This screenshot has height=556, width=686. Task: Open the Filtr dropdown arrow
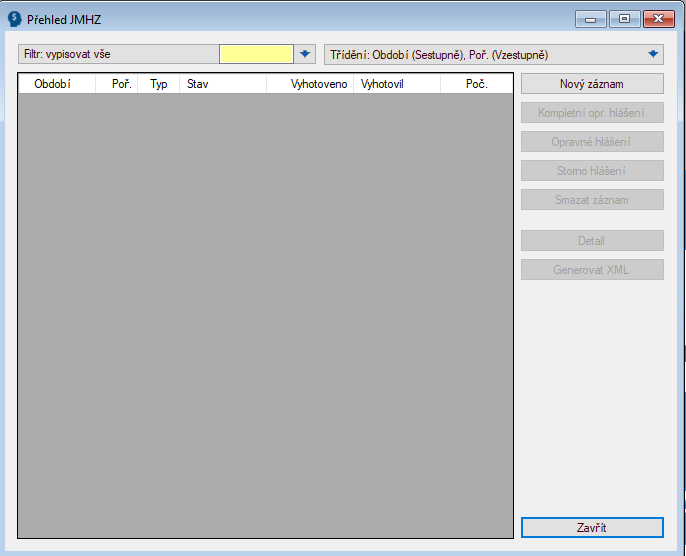click(306, 54)
